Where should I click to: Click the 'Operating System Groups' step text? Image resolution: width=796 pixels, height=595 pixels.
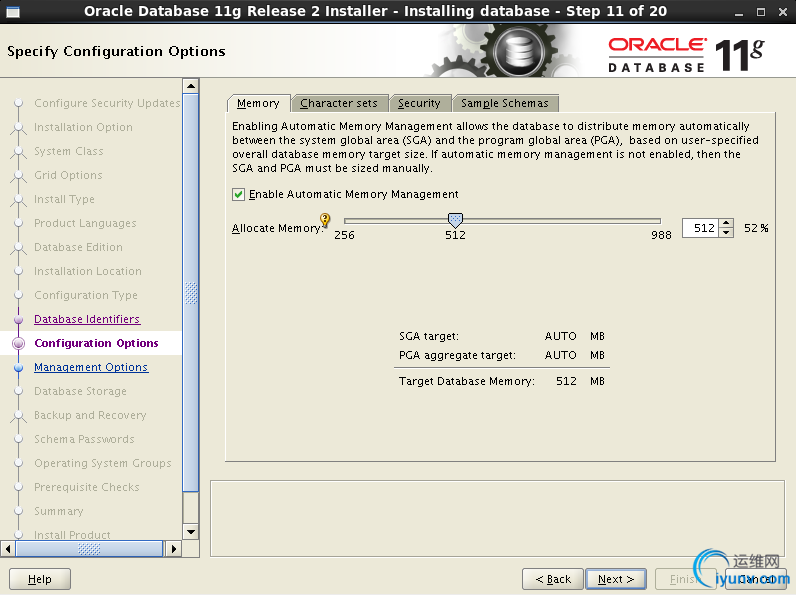[x=103, y=463]
